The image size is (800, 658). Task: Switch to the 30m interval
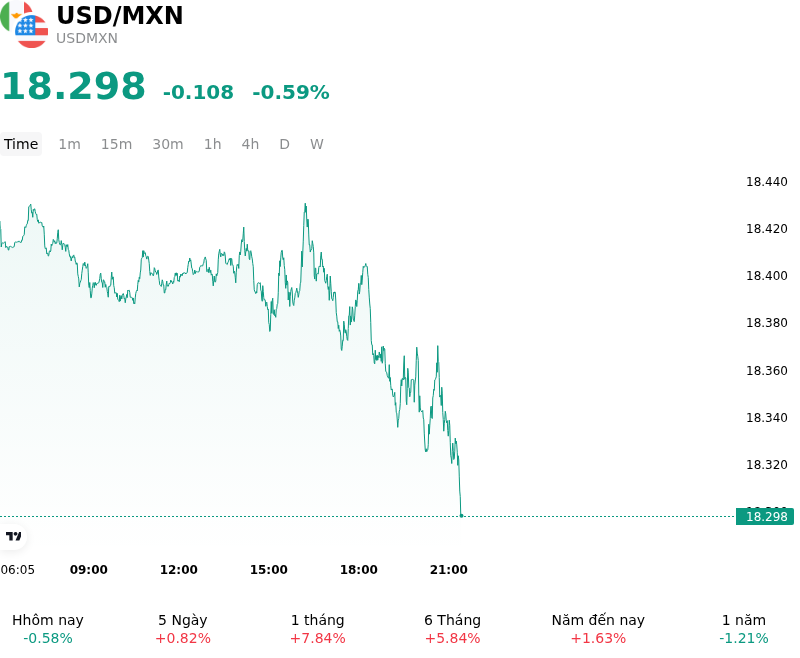(168, 144)
